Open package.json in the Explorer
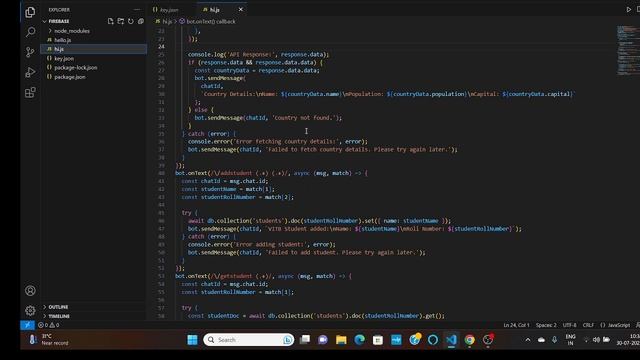This screenshot has height=360, width=640. pos(70,77)
